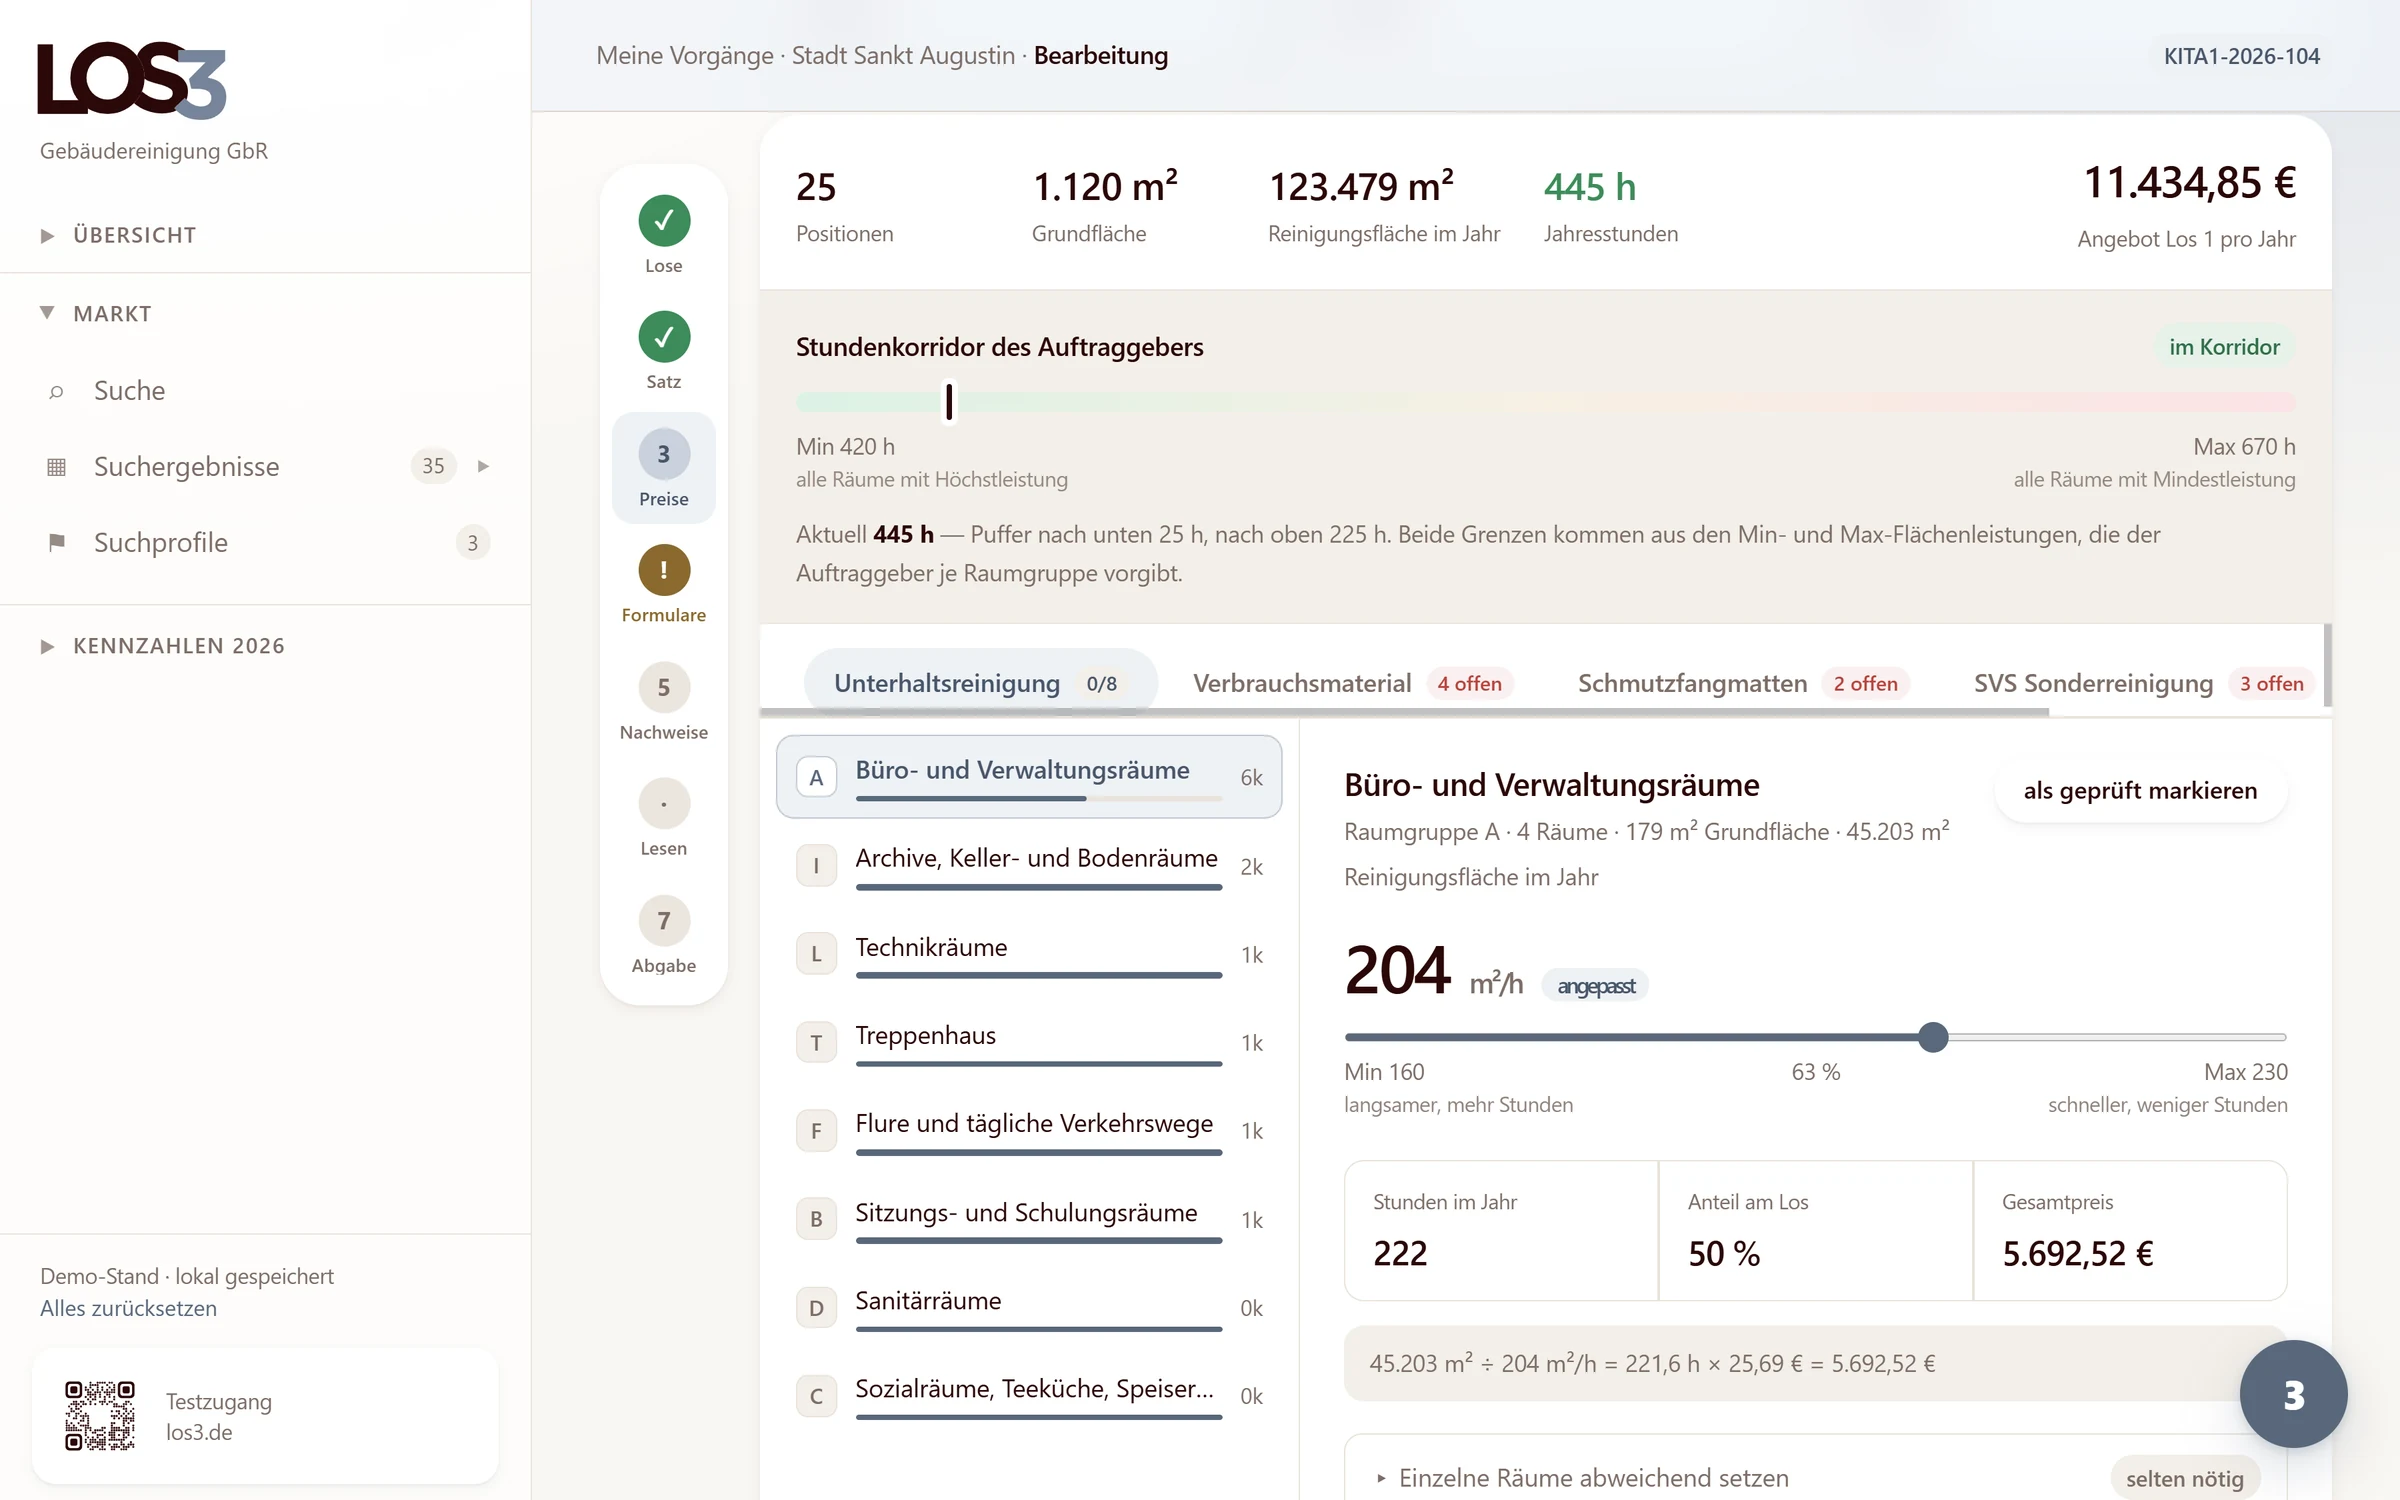
Task: Open Stadt Sankt Augustin breadcrumb
Action: 903,56
